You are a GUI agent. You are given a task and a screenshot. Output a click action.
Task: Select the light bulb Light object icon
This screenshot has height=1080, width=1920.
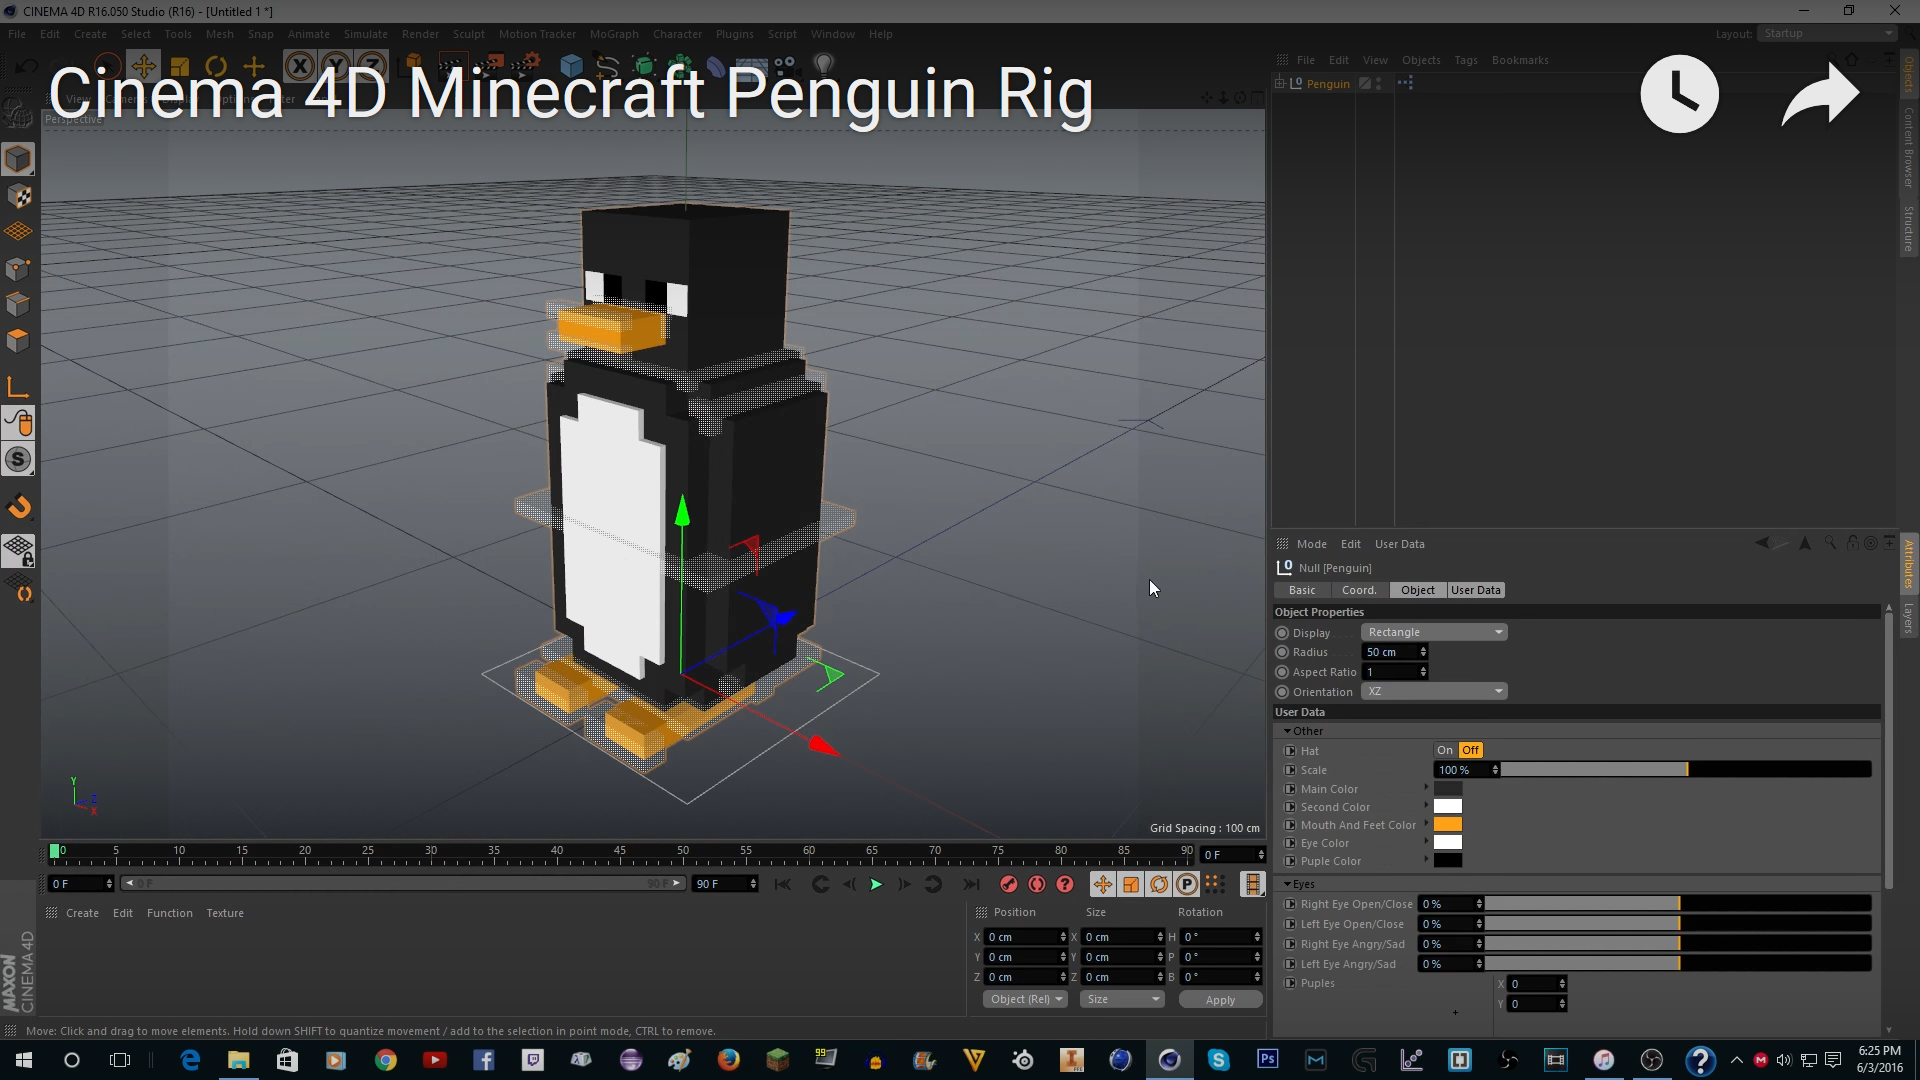[824, 66]
